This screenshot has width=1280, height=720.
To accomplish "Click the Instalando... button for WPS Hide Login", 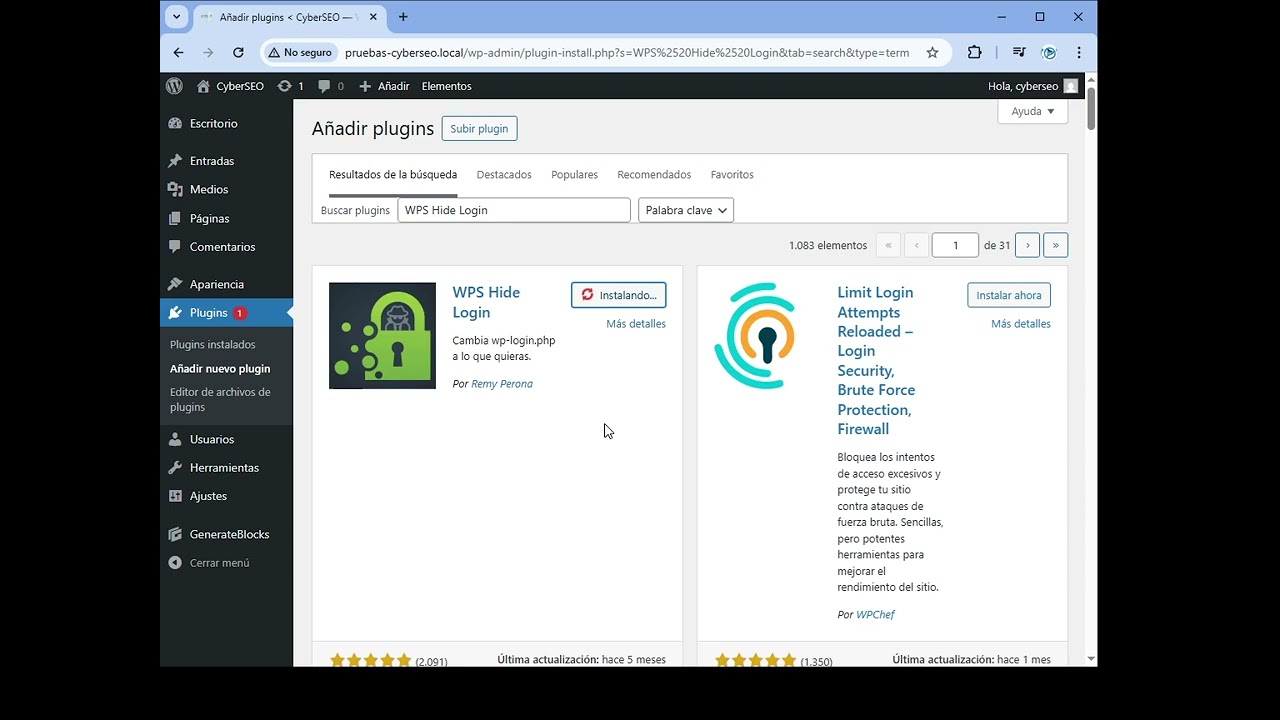I will point(619,295).
